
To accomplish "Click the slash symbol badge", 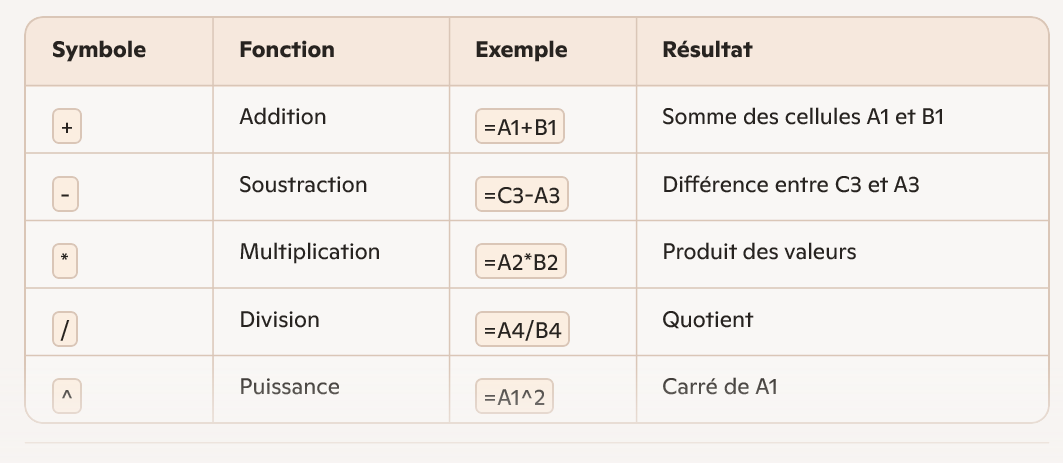I will [x=66, y=330].
